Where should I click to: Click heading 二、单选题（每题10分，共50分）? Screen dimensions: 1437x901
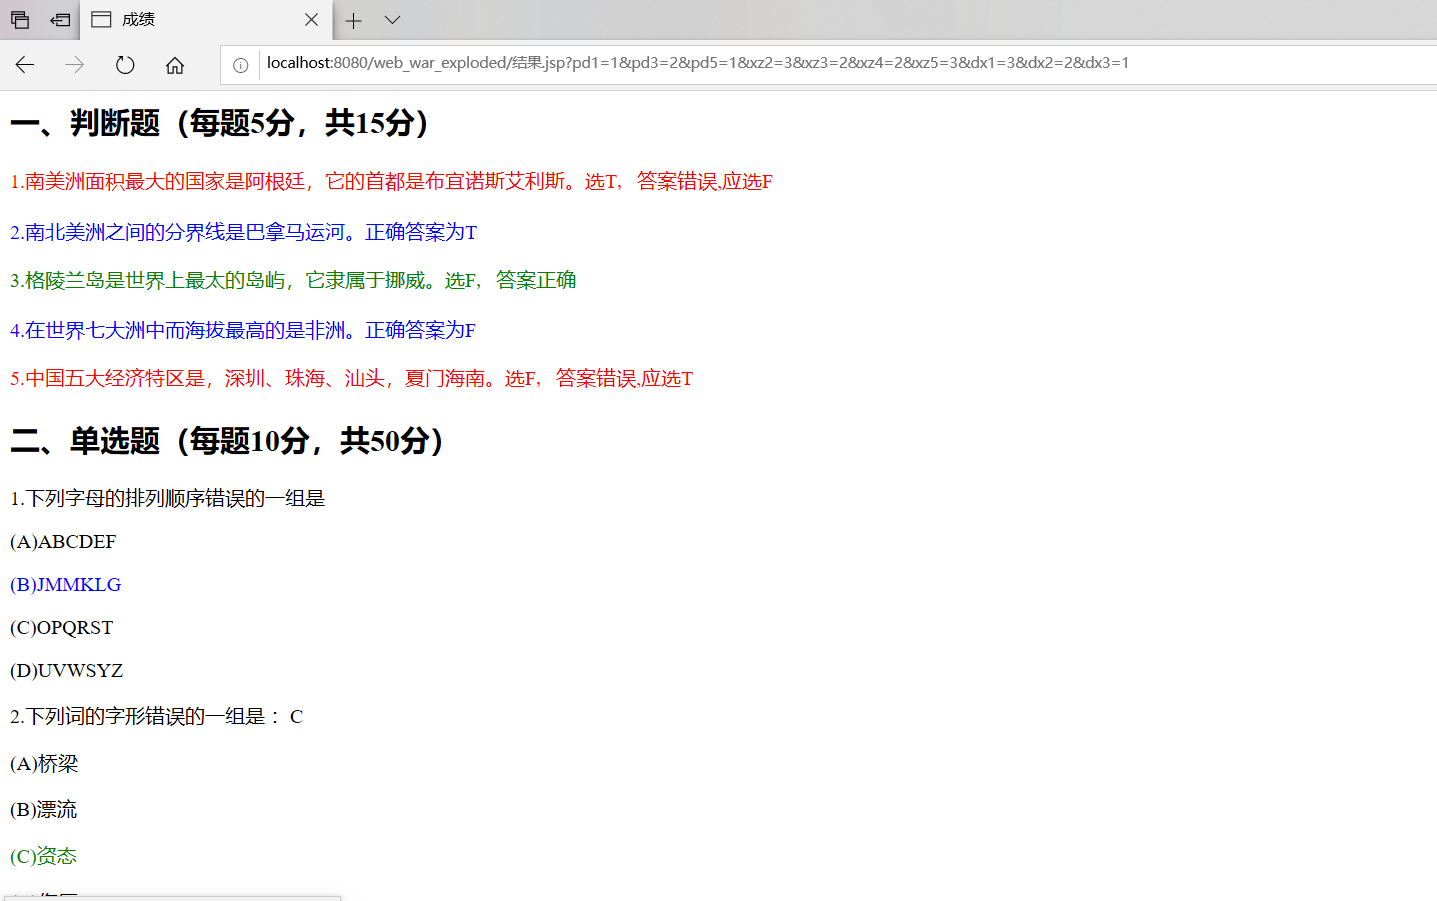click(x=227, y=441)
